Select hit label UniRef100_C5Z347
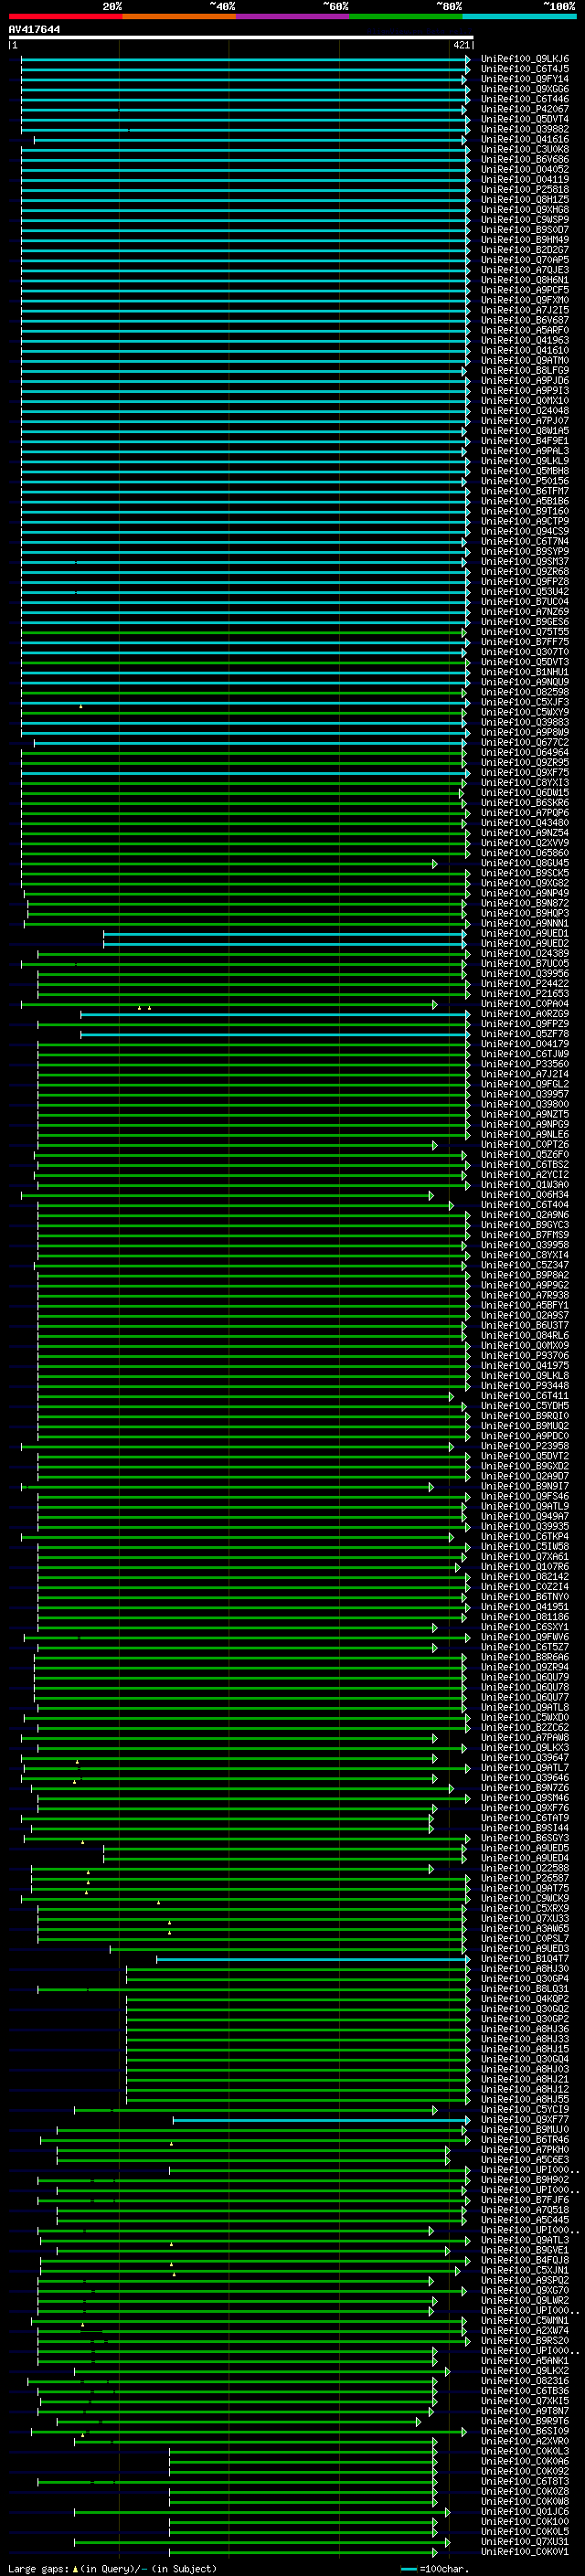 [x=524, y=1265]
